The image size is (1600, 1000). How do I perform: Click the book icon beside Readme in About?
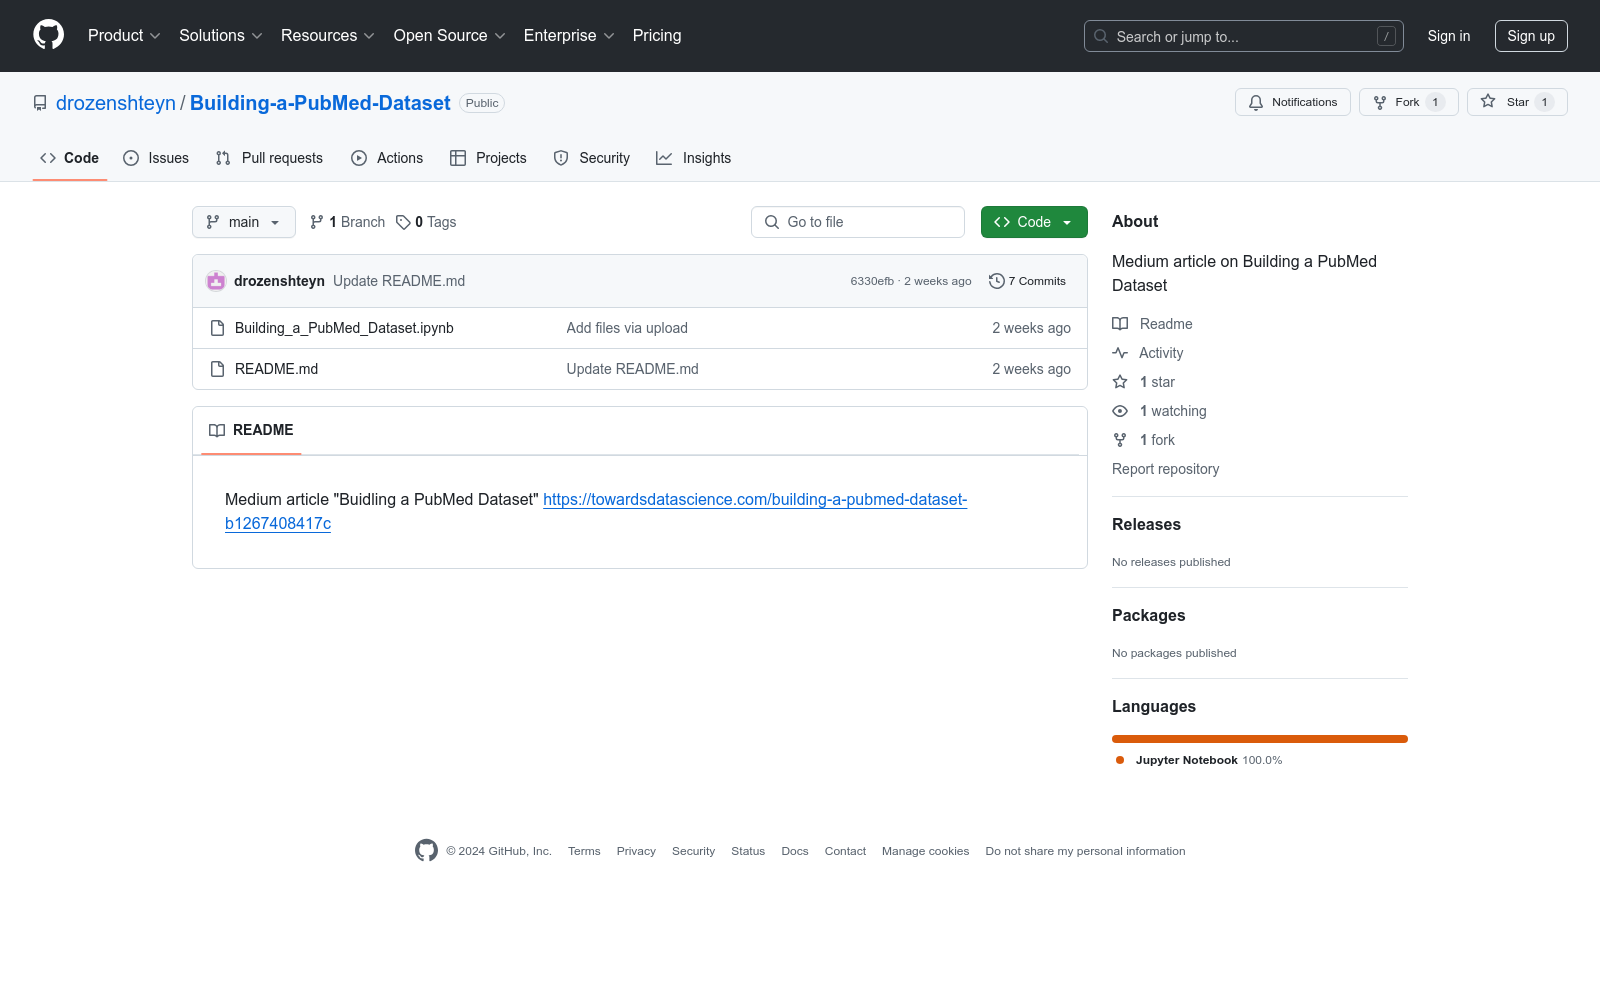(x=1120, y=324)
